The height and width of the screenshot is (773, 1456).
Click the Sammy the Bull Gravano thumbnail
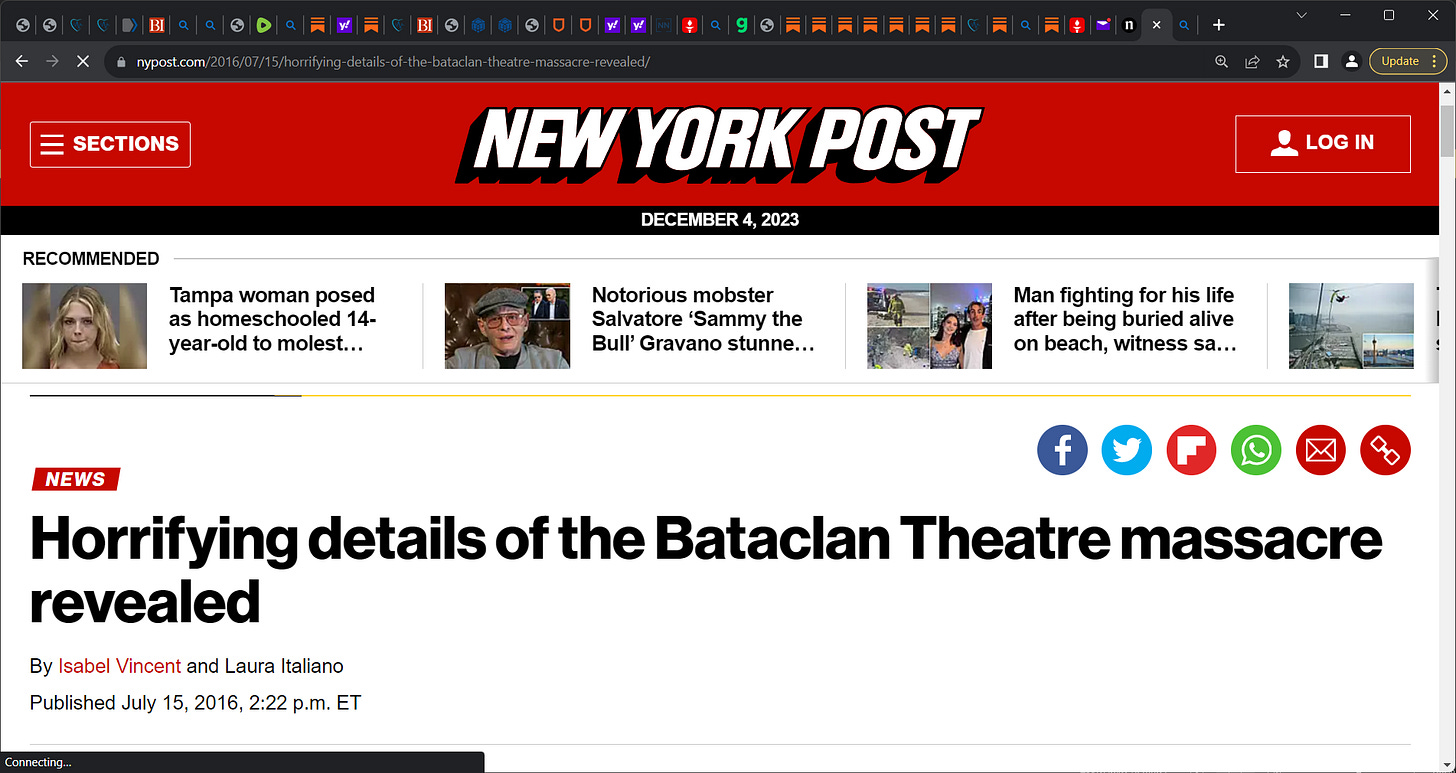point(507,326)
